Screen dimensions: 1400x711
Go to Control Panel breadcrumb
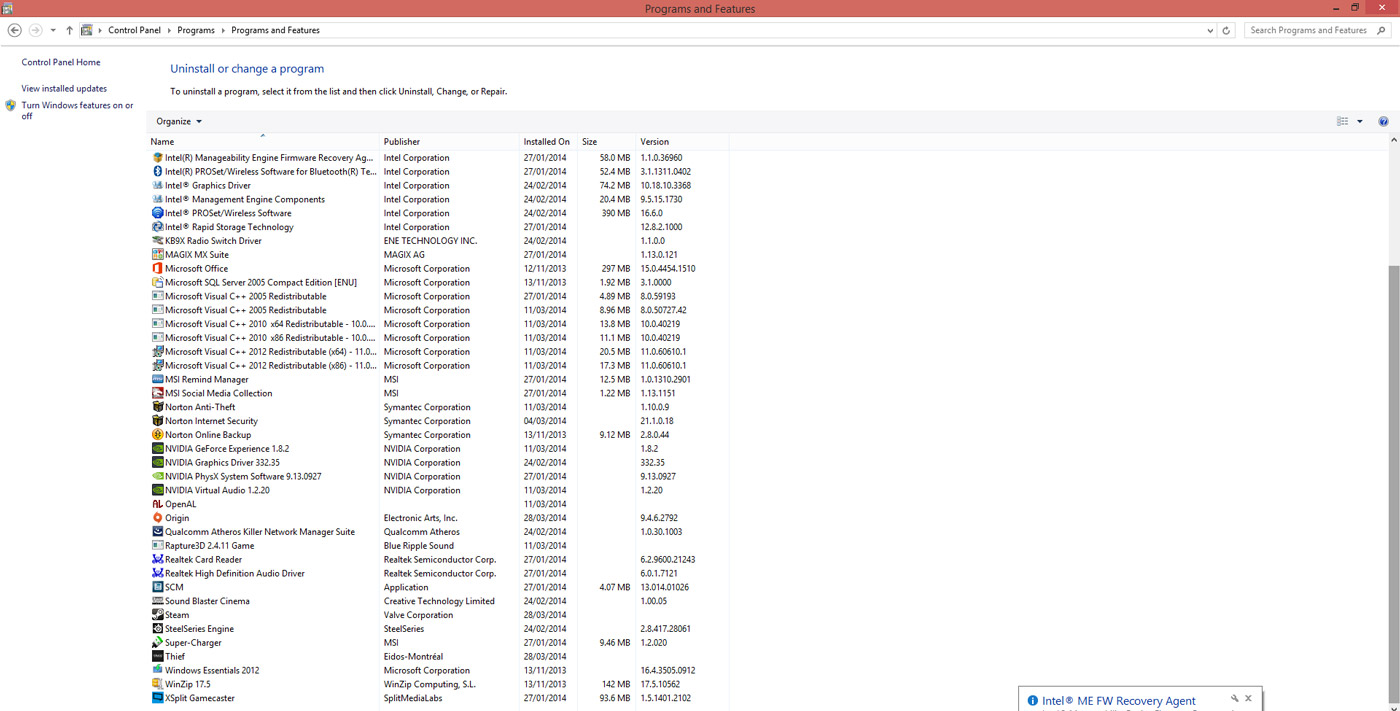pos(134,30)
